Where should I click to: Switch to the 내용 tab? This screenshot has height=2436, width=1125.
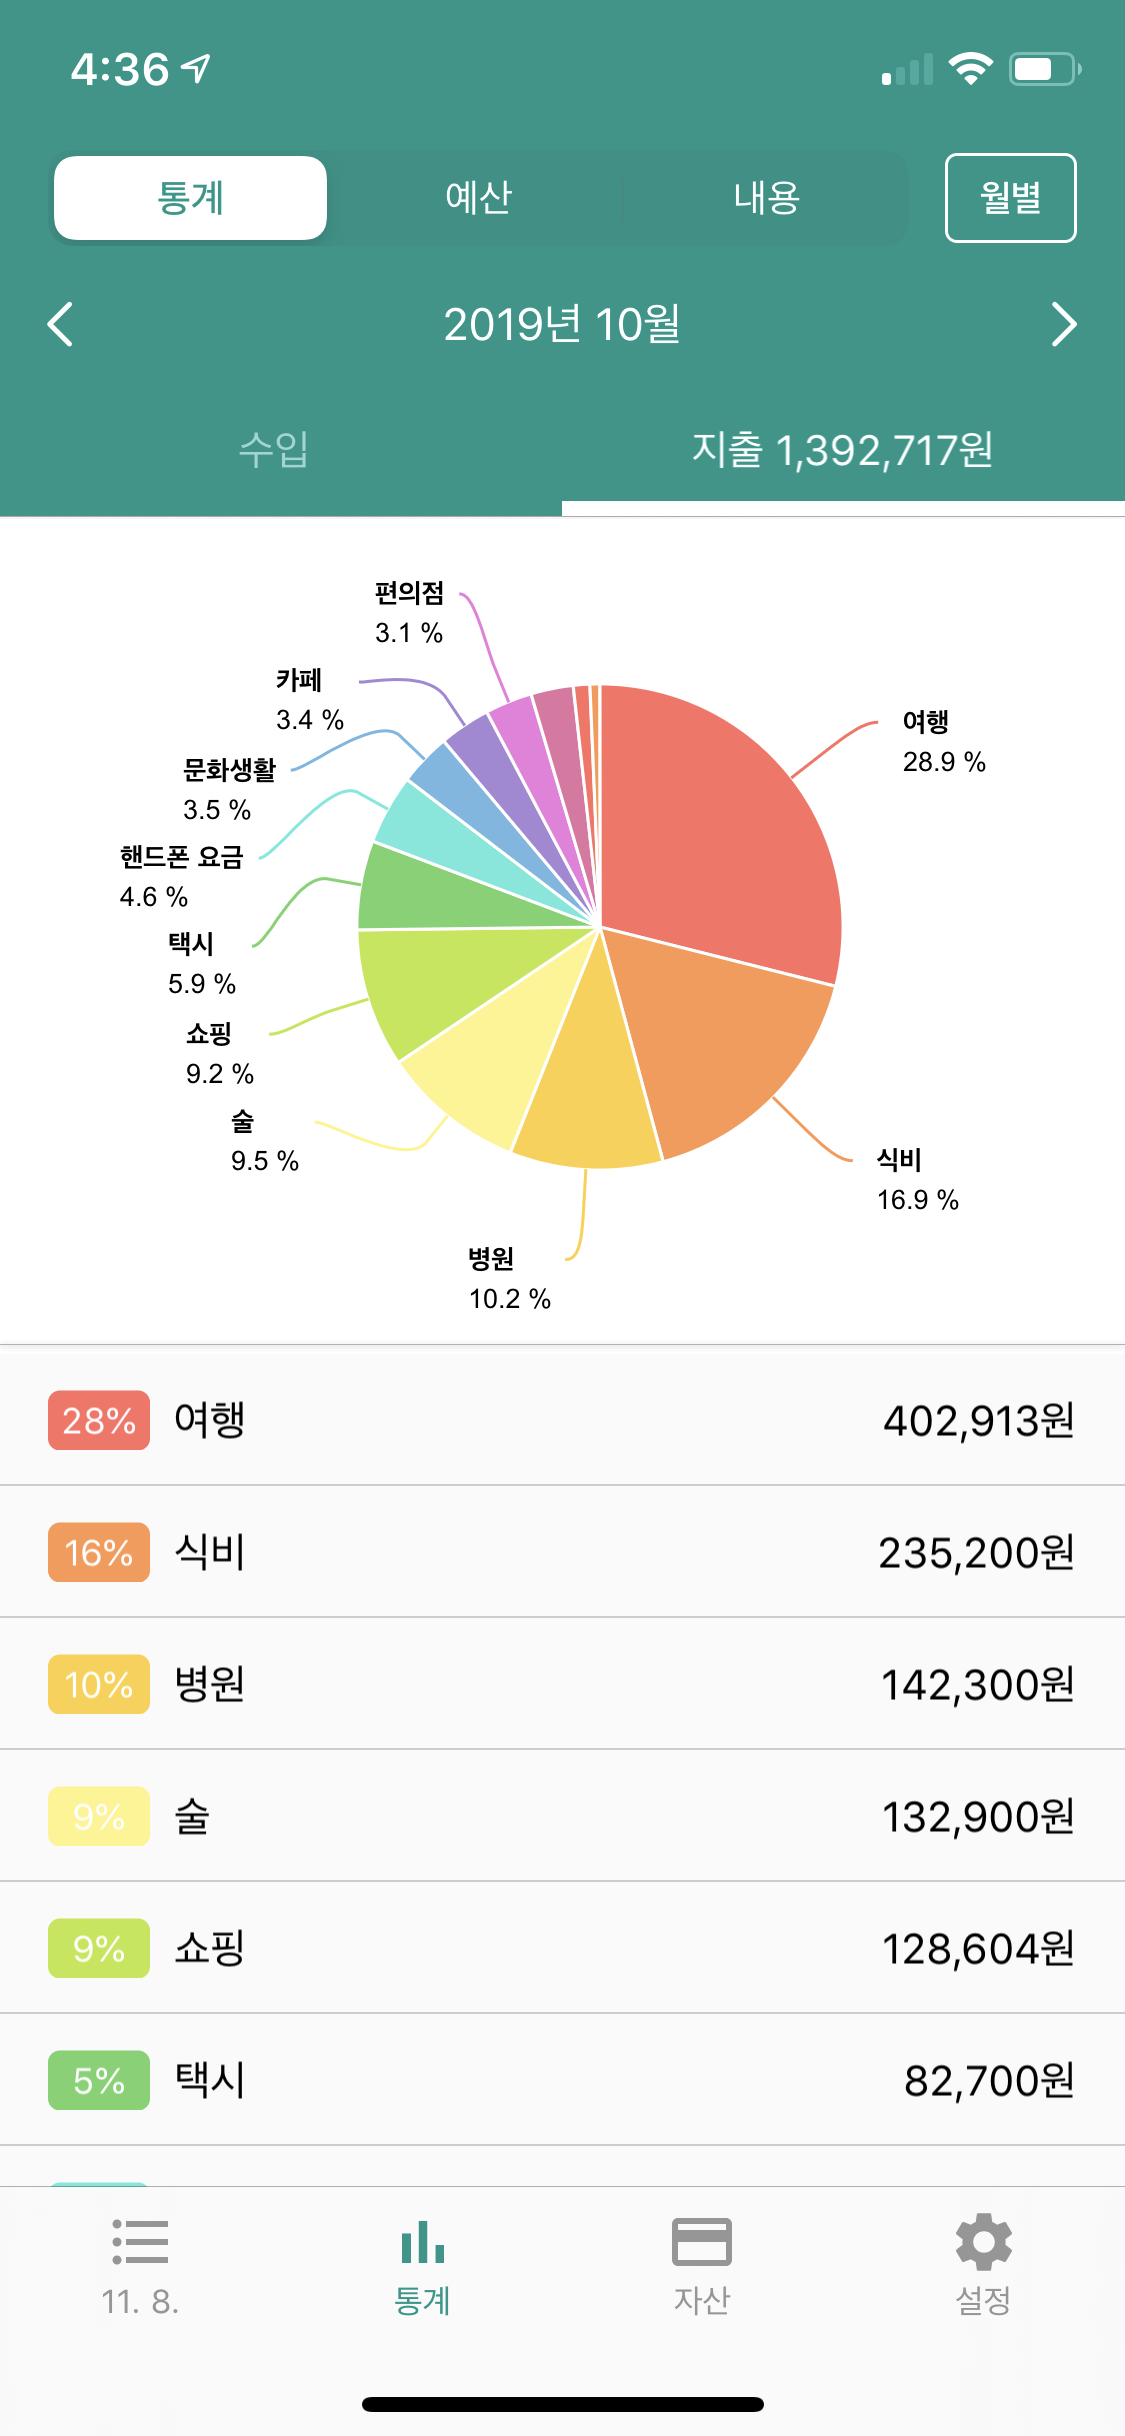766,198
